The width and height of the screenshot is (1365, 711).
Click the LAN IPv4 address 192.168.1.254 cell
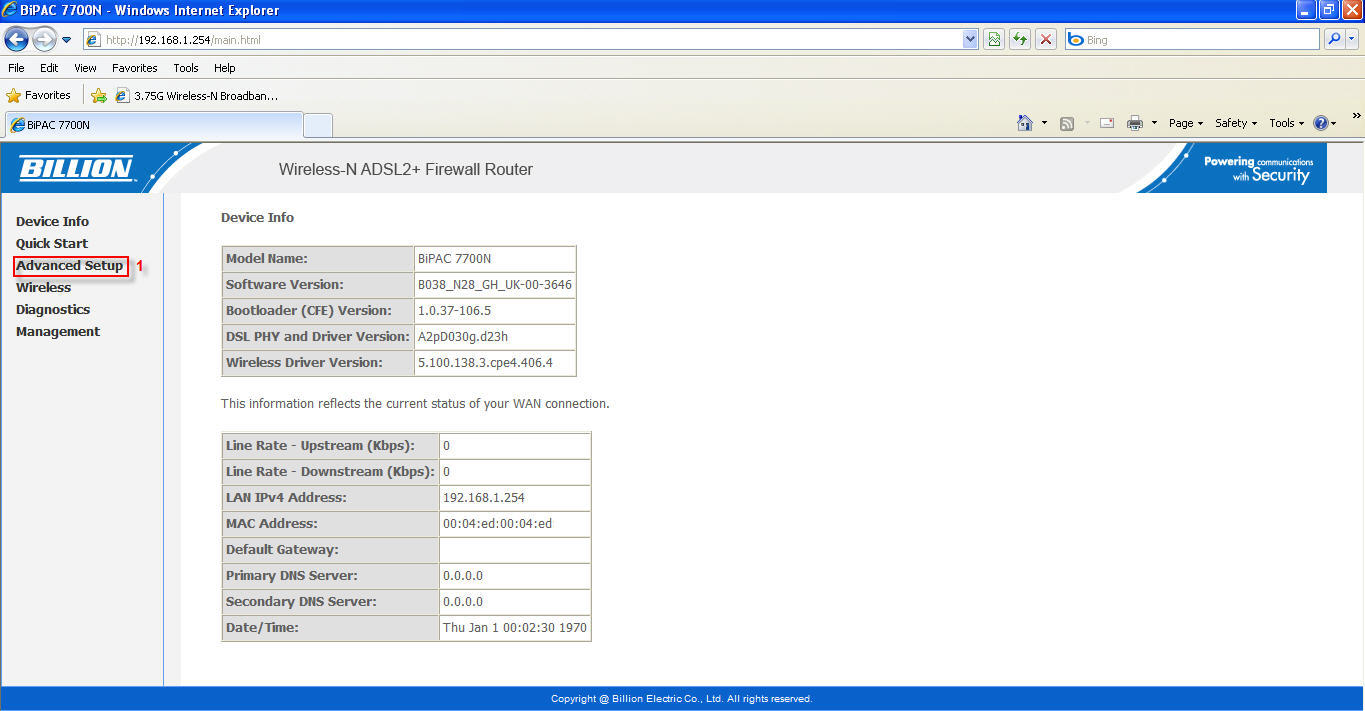[x=515, y=497]
